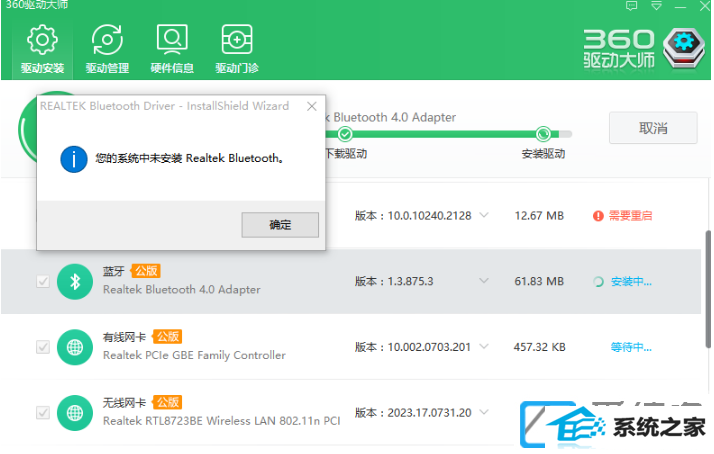Toggle the 蓝牙 driver checkbox
The height and width of the screenshot is (454, 714).
click(43, 281)
